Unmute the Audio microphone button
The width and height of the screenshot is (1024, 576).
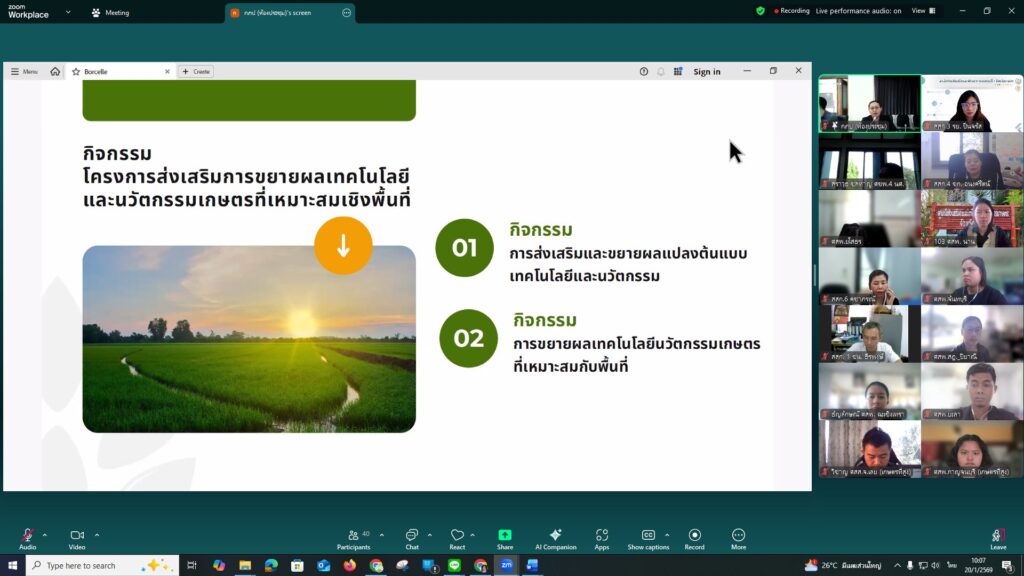27,536
